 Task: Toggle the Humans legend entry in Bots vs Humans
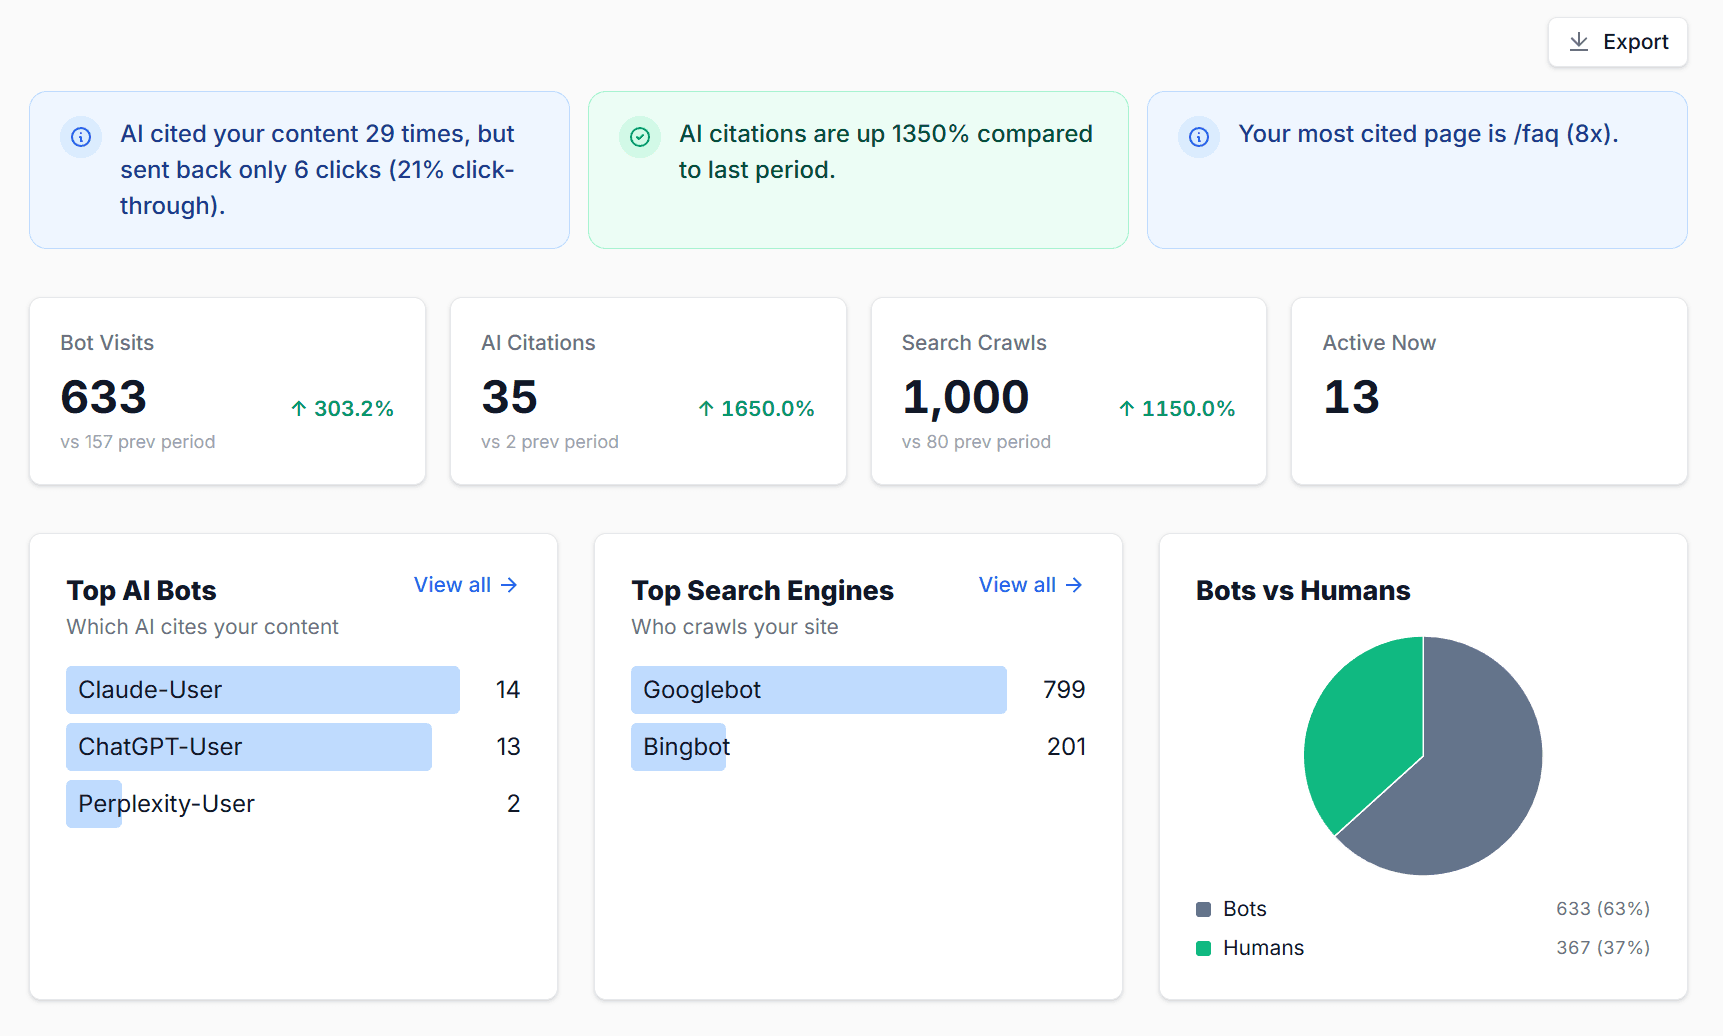1262,947
